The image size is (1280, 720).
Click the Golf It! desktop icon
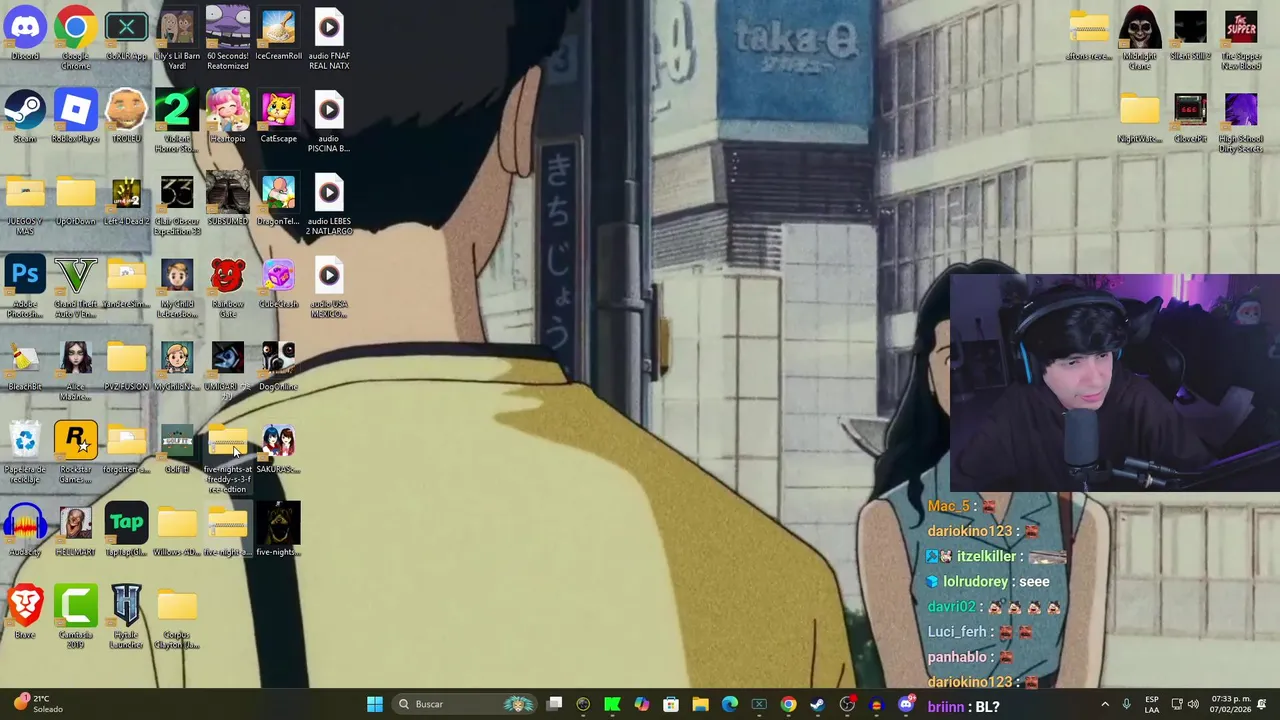(177, 448)
